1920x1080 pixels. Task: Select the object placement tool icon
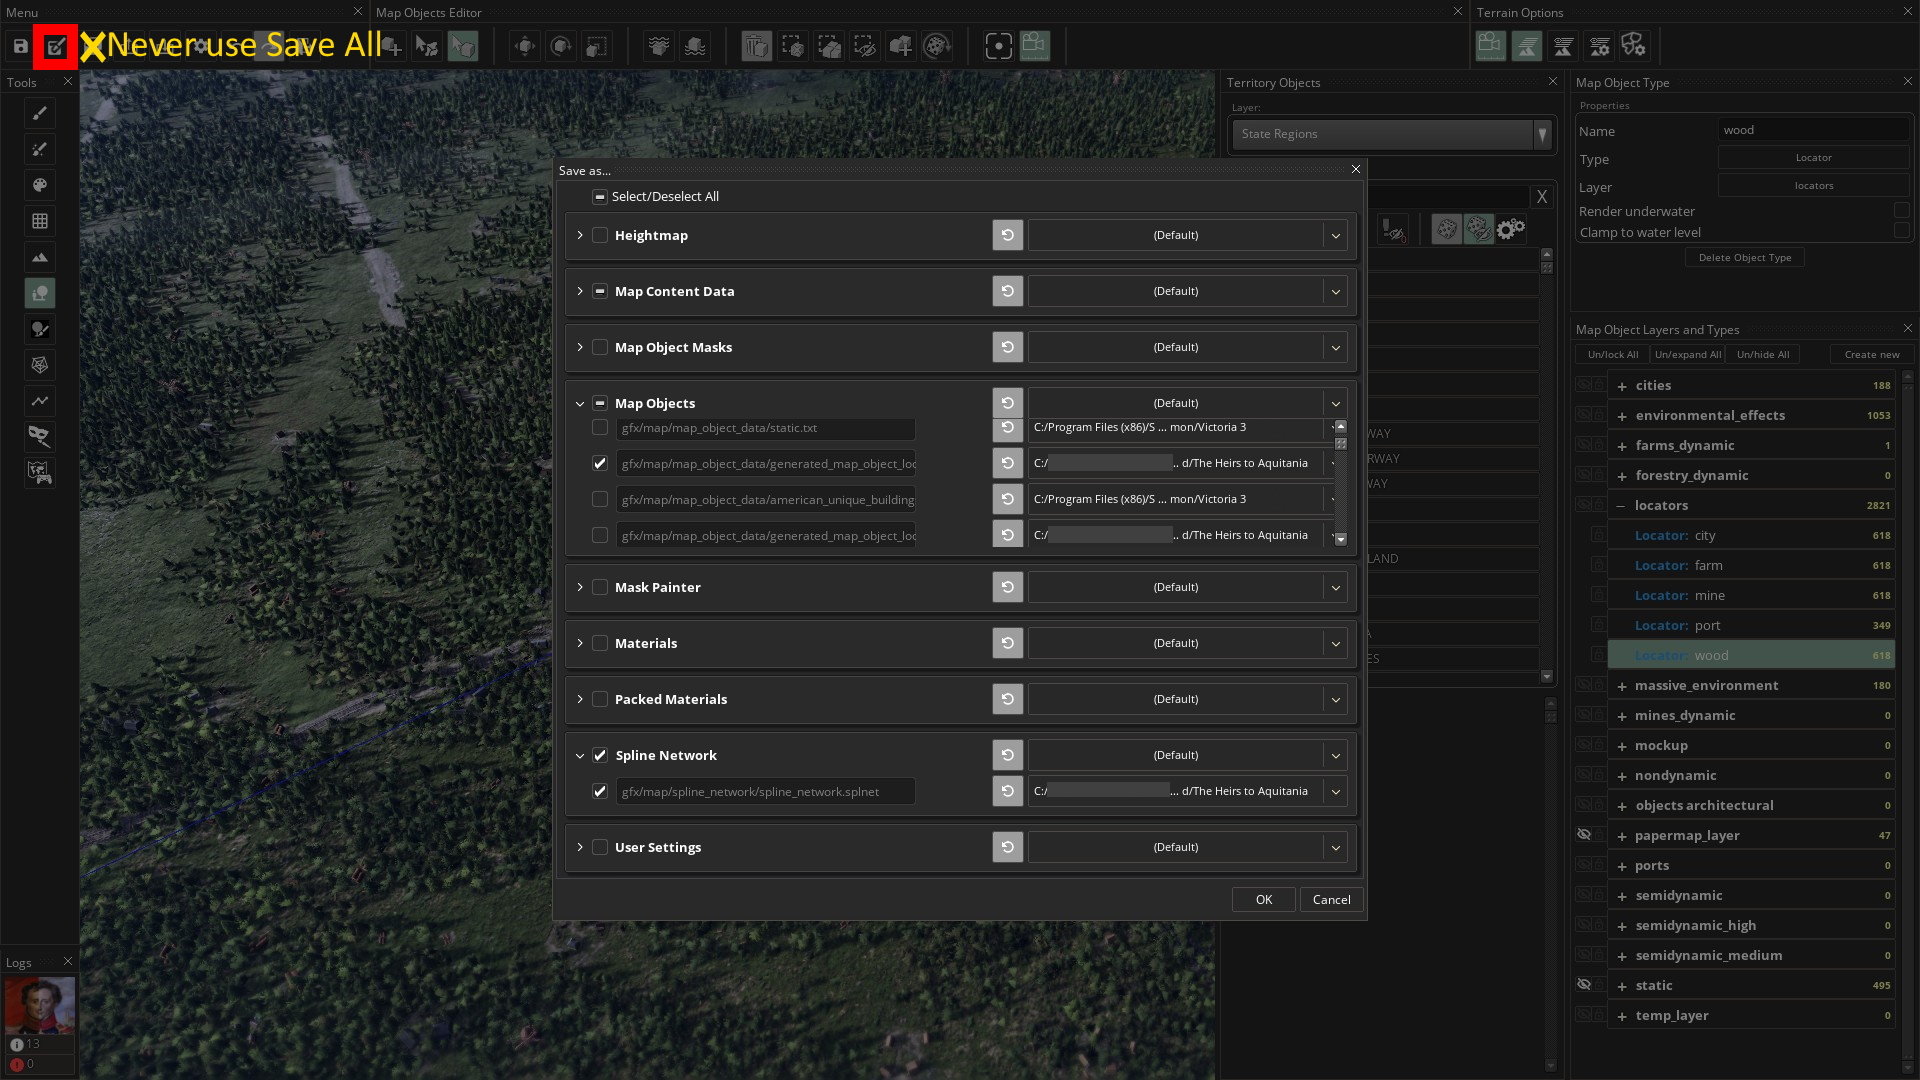pyautogui.click(x=40, y=293)
